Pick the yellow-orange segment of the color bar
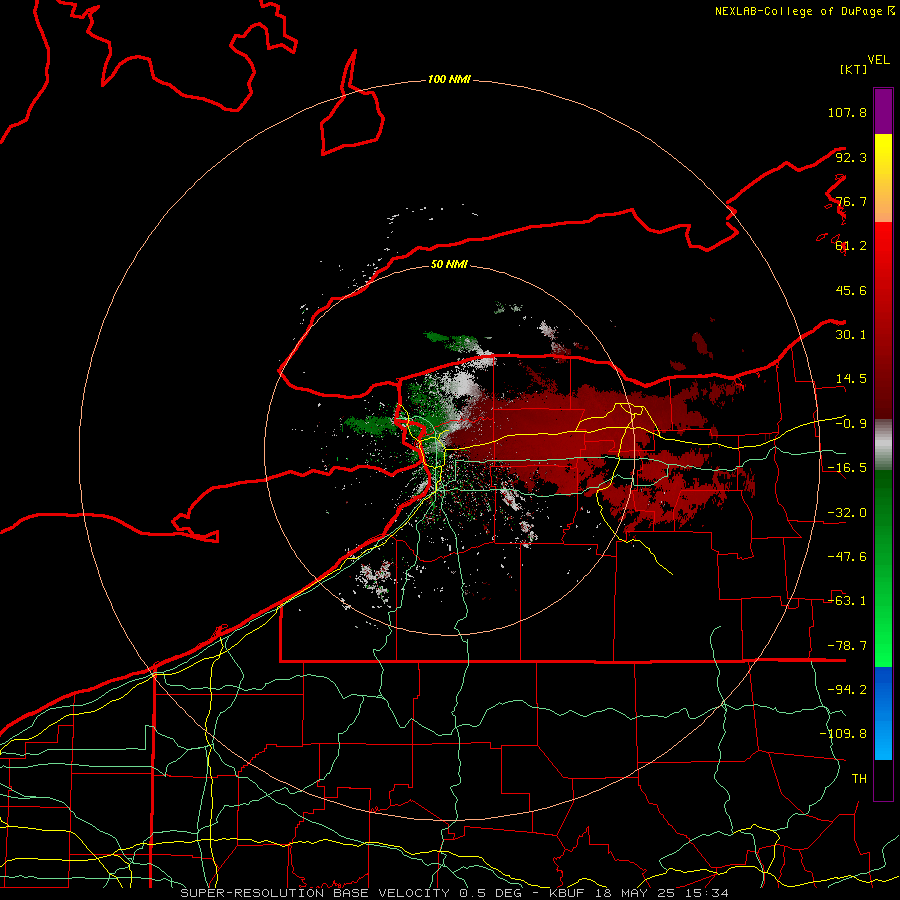The height and width of the screenshot is (900, 900). coord(883,178)
